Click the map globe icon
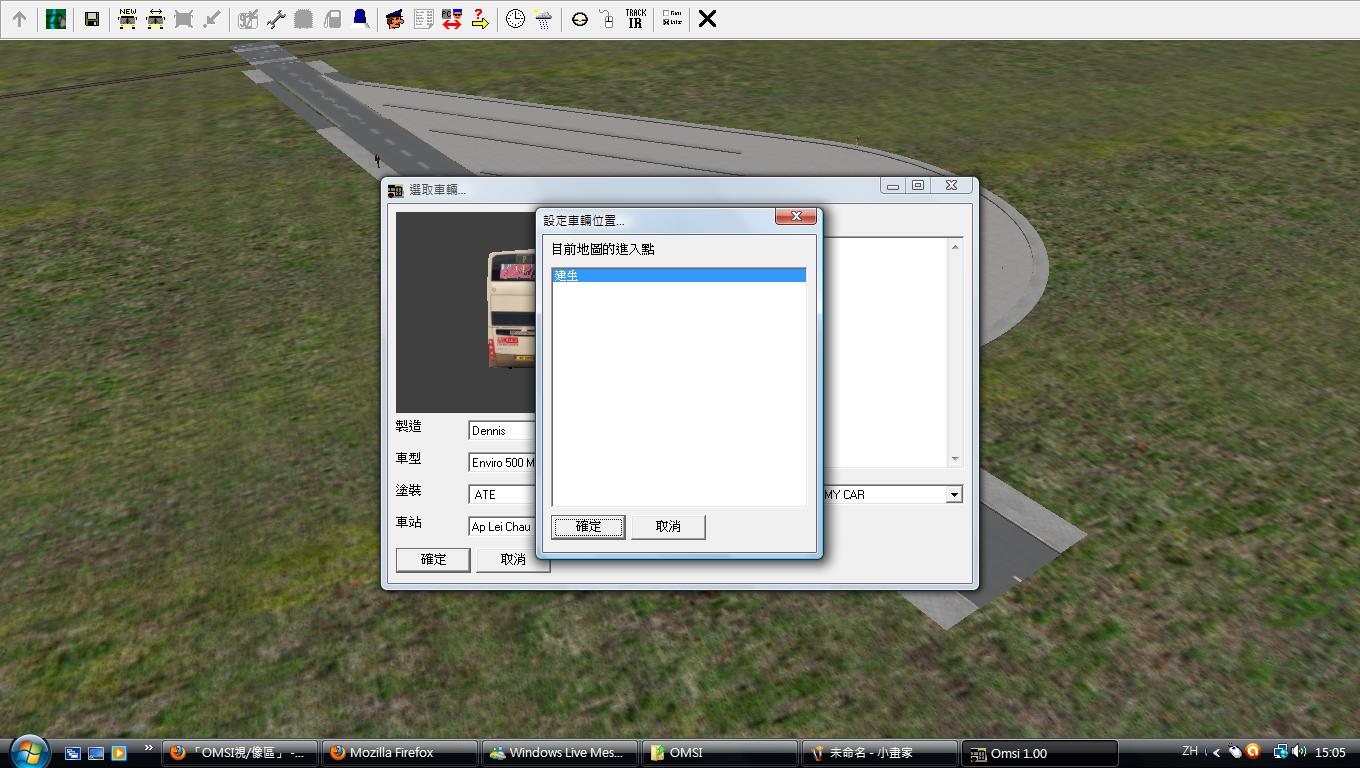The image size is (1360, 768). pyautogui.click(x=56, y=19)
